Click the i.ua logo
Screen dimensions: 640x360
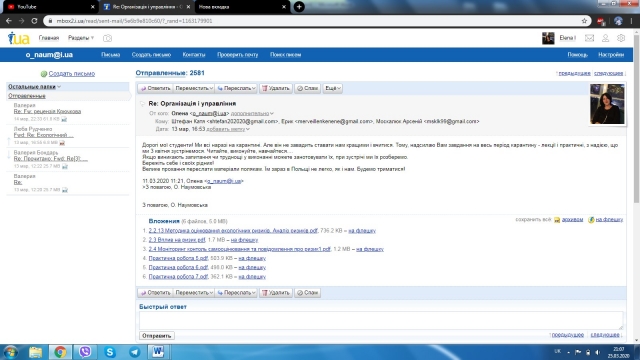click(x=19, y=38)
